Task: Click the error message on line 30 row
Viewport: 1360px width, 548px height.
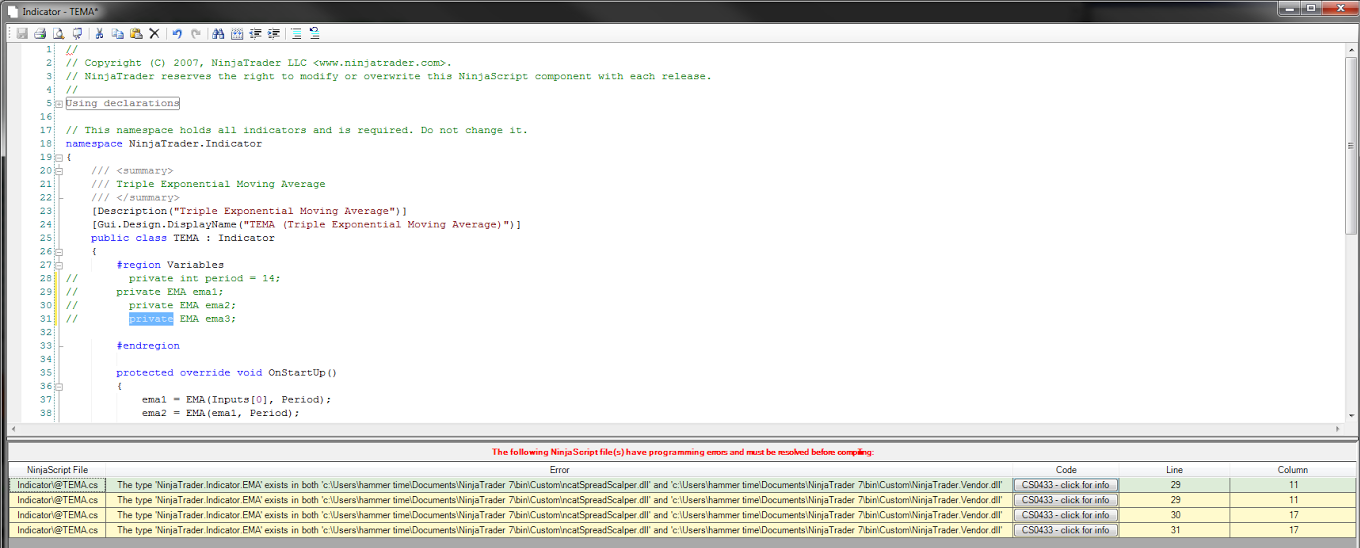Action: (559, 515)
